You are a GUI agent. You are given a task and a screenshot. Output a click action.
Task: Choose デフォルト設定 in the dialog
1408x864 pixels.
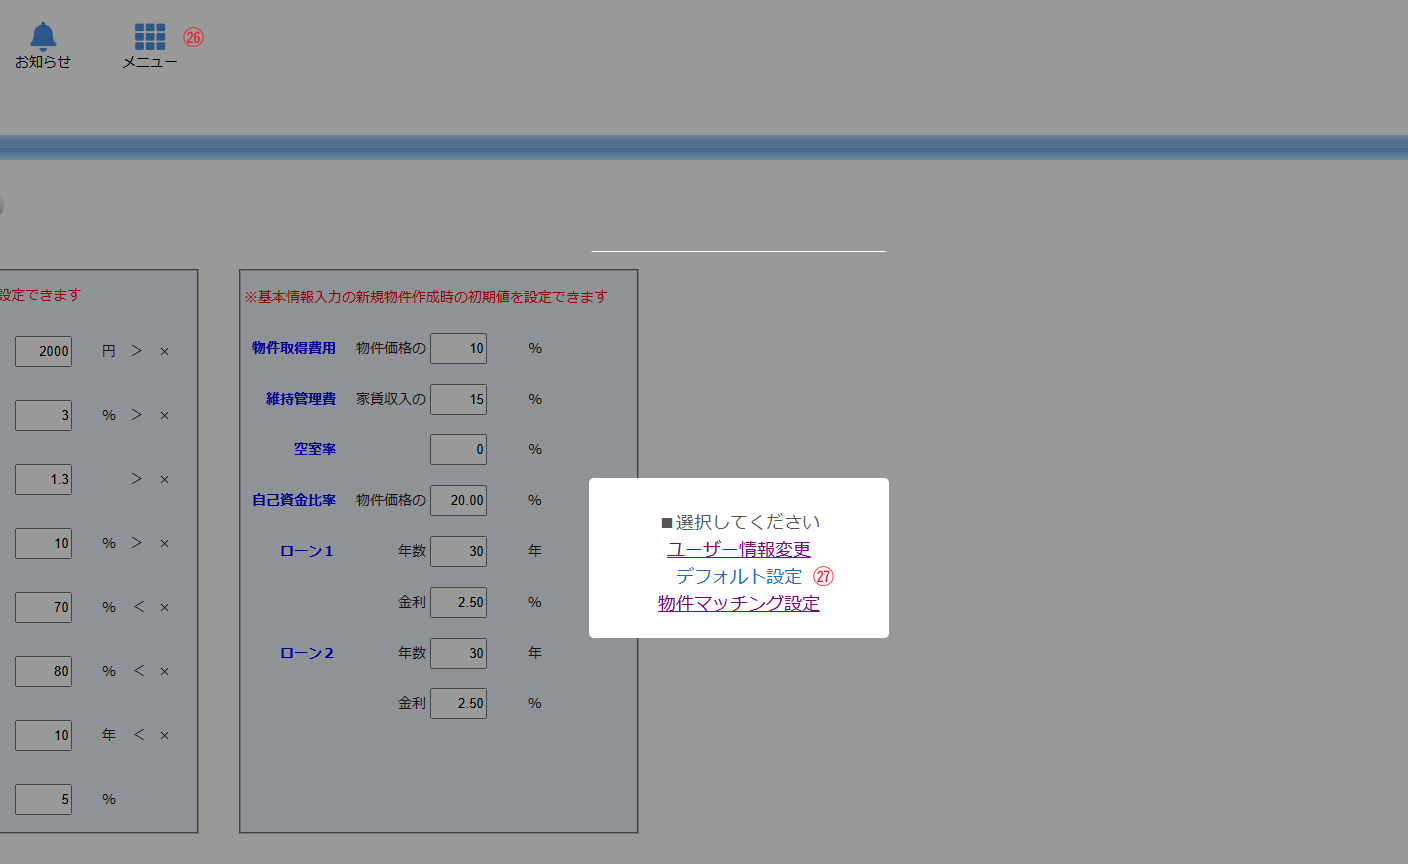pos(738,576)
